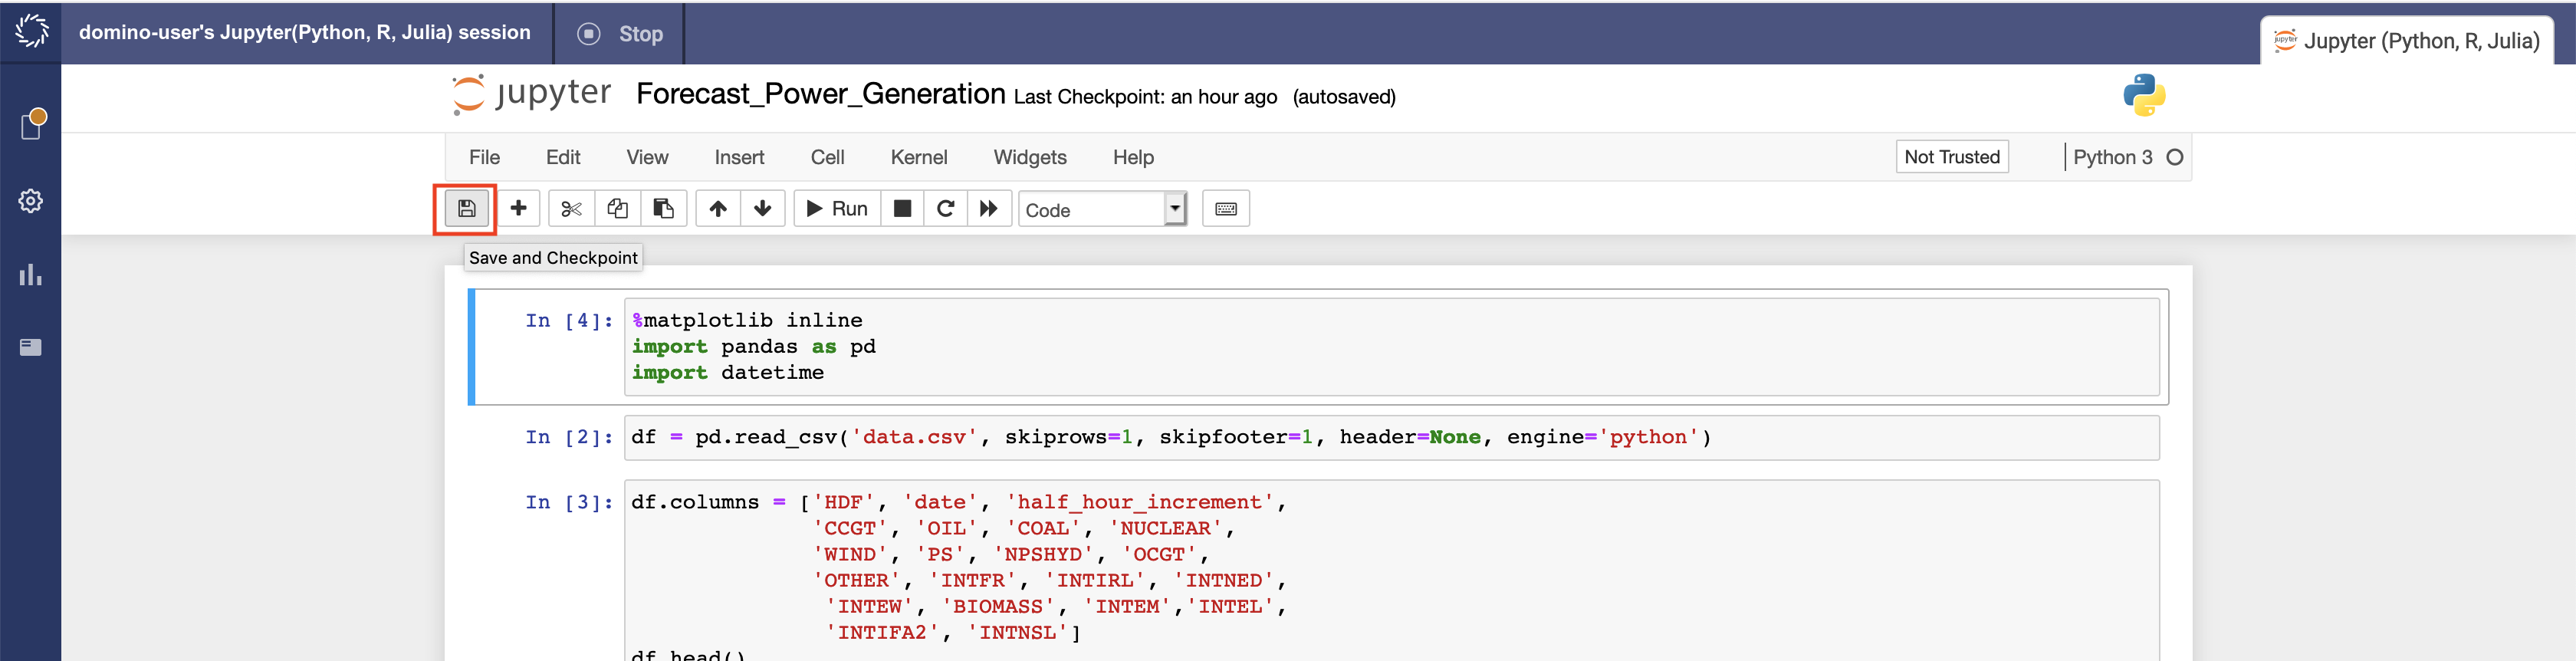Open the files changes sidebar icon

coord(32,124)
